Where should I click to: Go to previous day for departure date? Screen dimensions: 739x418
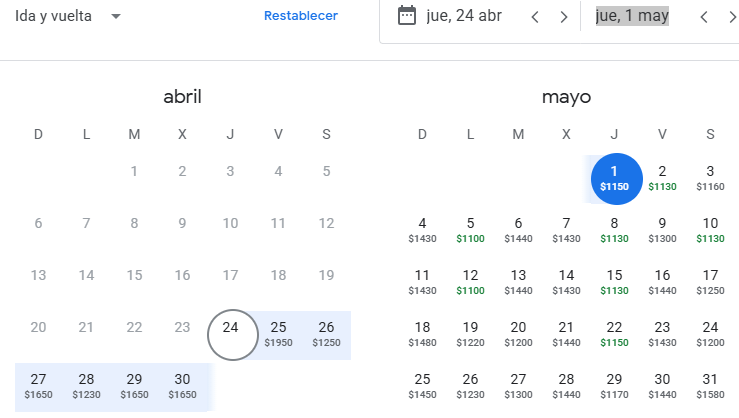[535, 17]
